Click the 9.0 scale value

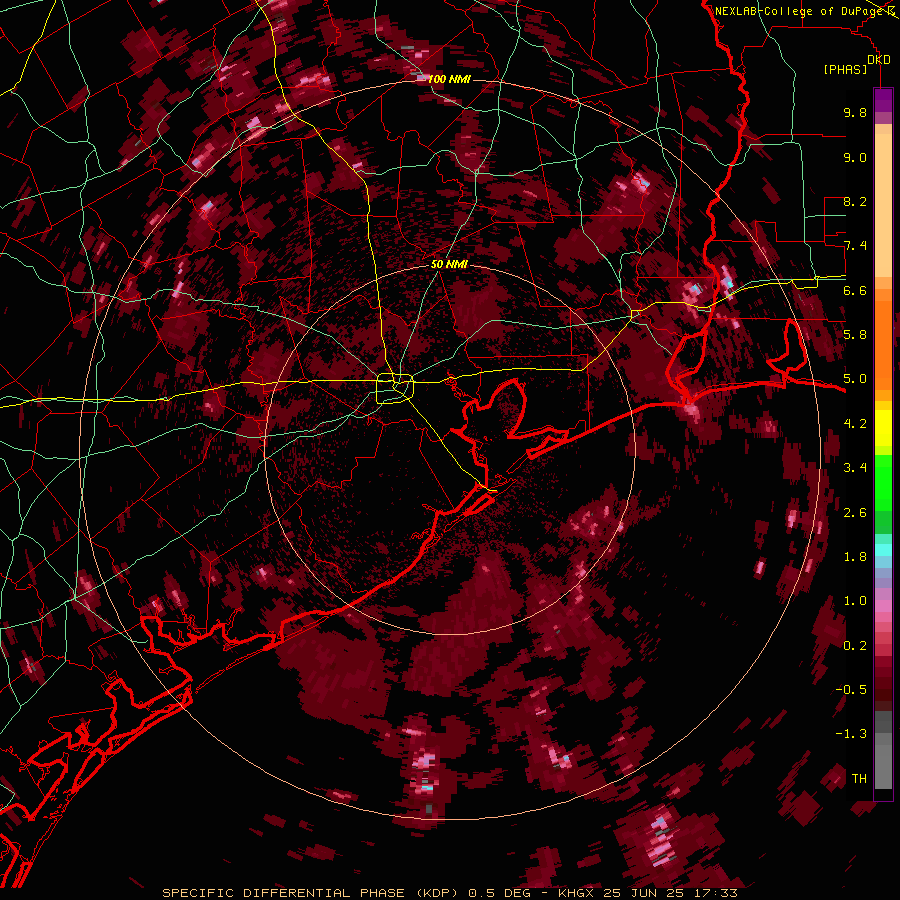tap(855, 157)
